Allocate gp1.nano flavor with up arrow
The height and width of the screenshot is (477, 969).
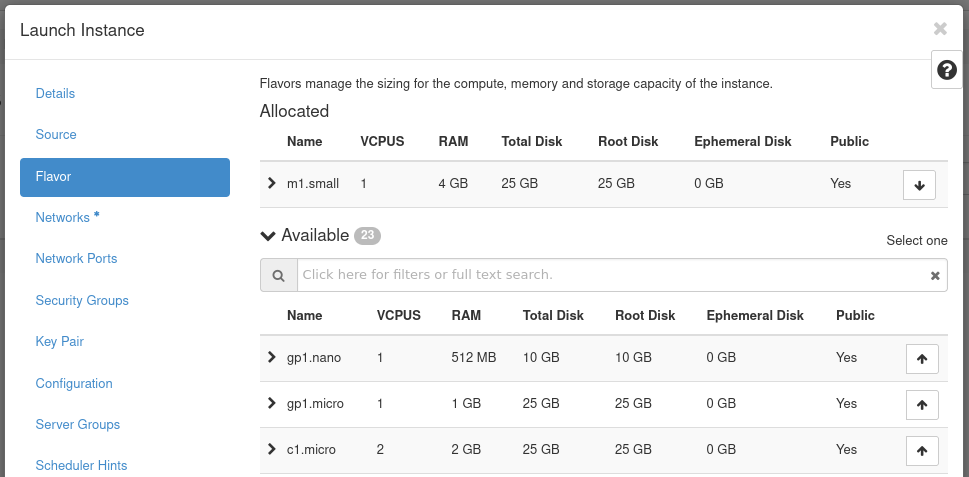(x=922, y=358)
